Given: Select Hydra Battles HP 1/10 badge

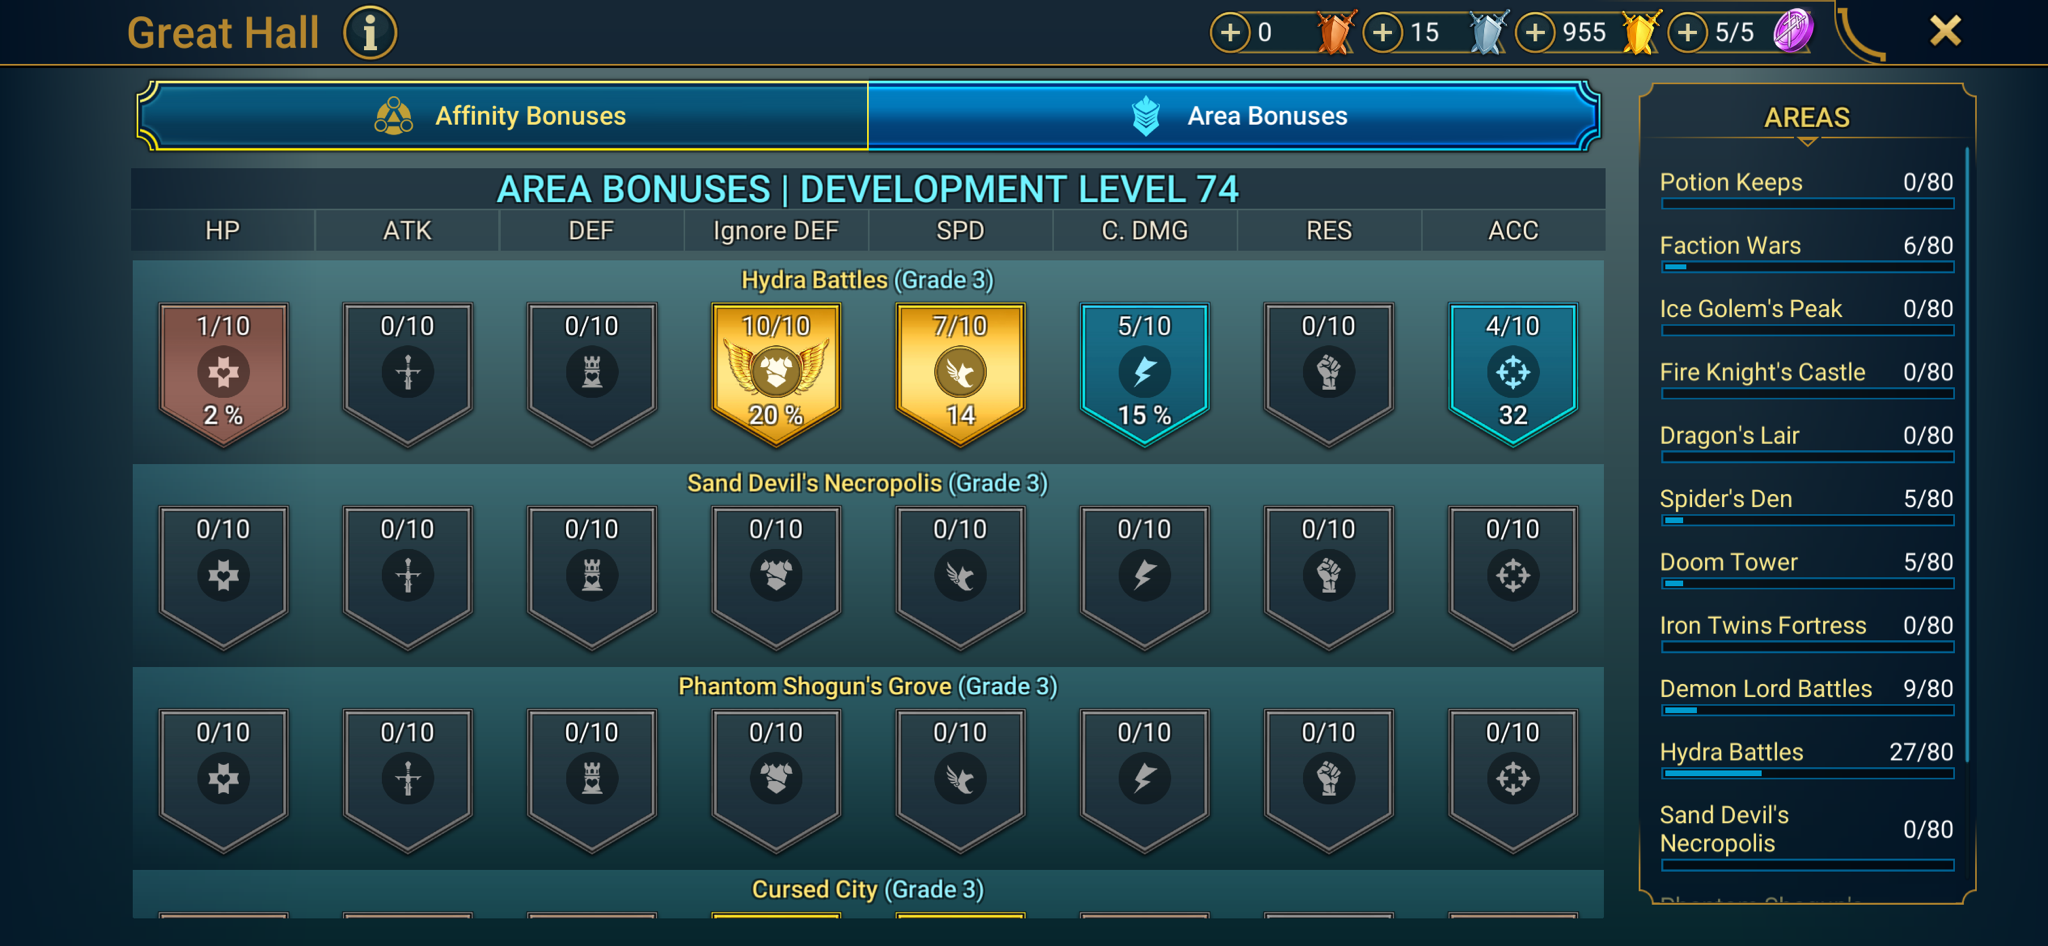Looking at the screenshot, I should click(223, 374).
